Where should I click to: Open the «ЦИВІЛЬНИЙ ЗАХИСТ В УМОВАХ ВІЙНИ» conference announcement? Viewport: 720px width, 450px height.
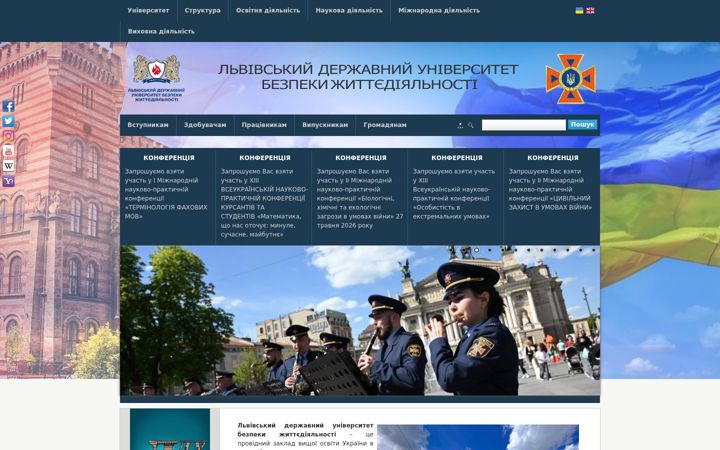552,189
